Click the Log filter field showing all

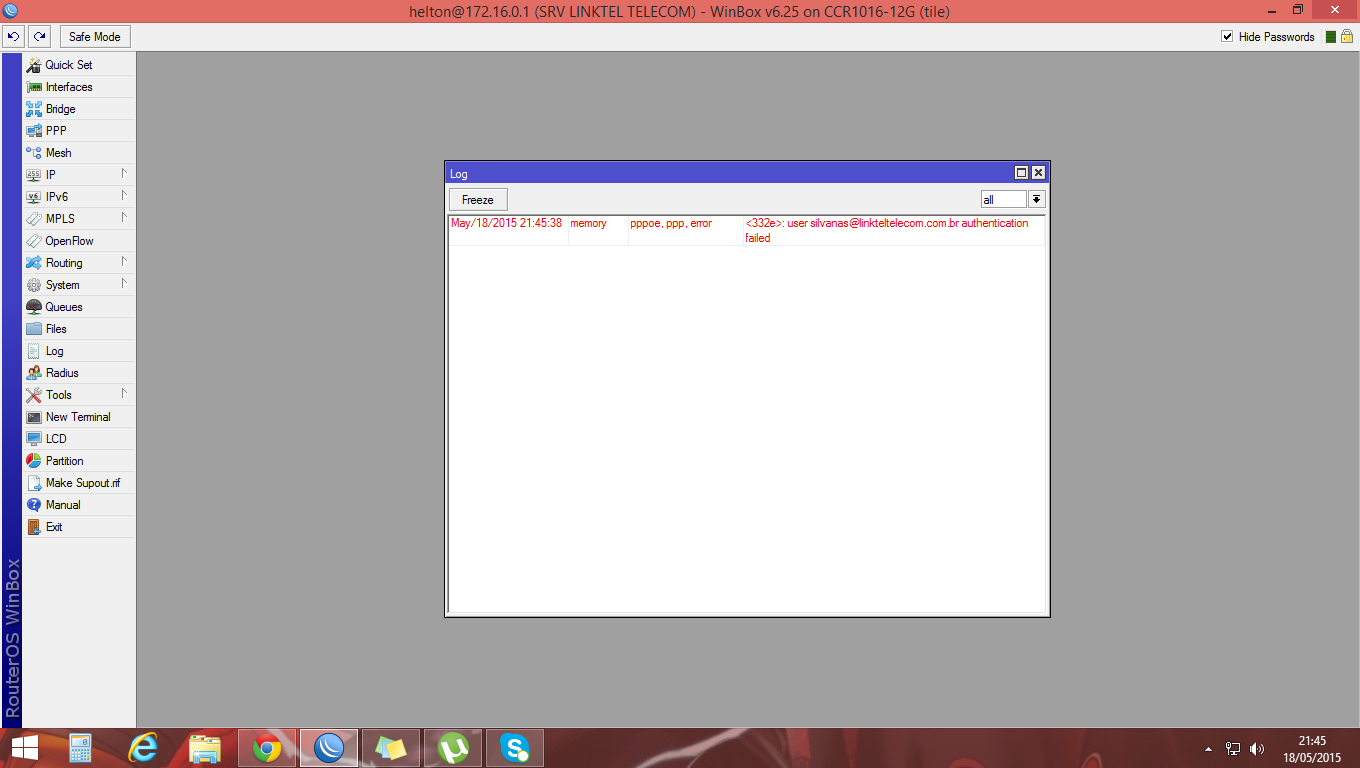tap(1003, 200)
